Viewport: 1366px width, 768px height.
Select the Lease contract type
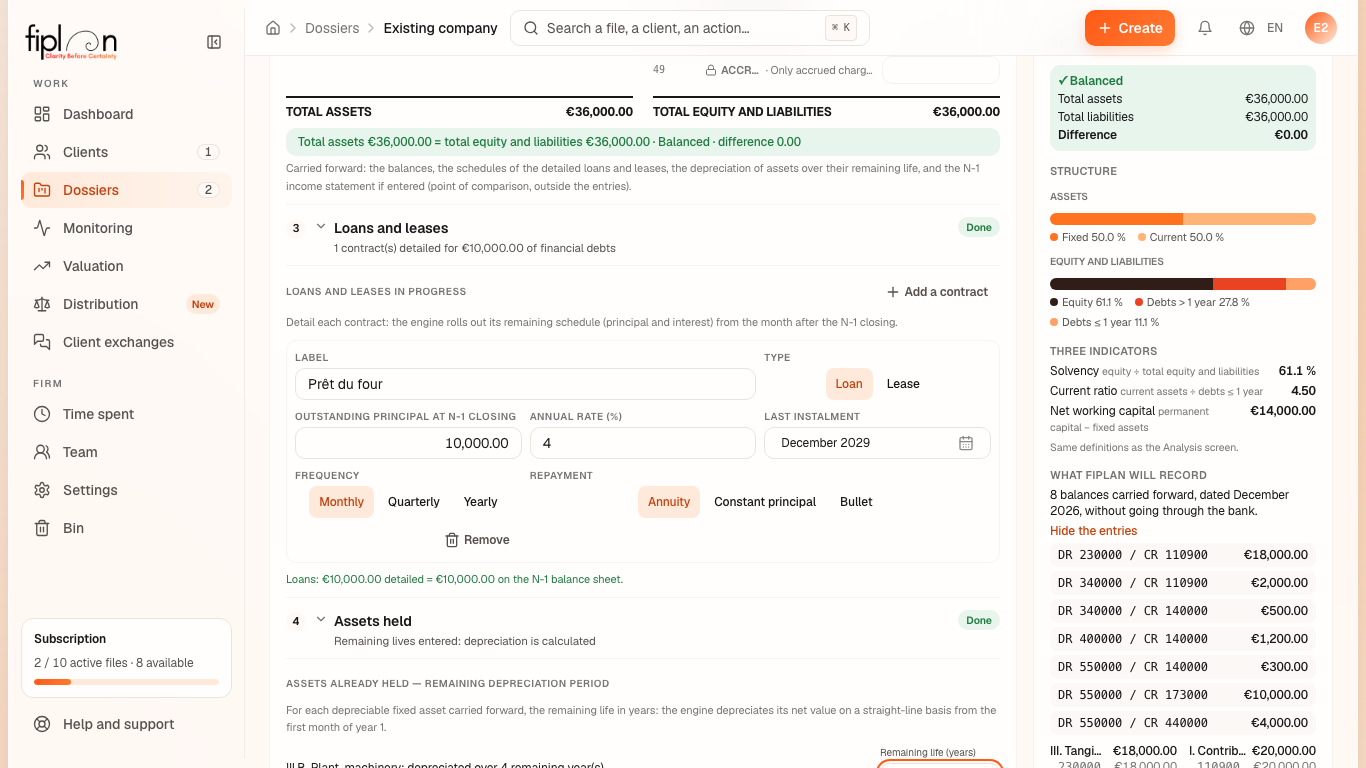click(x=903, y=384)
